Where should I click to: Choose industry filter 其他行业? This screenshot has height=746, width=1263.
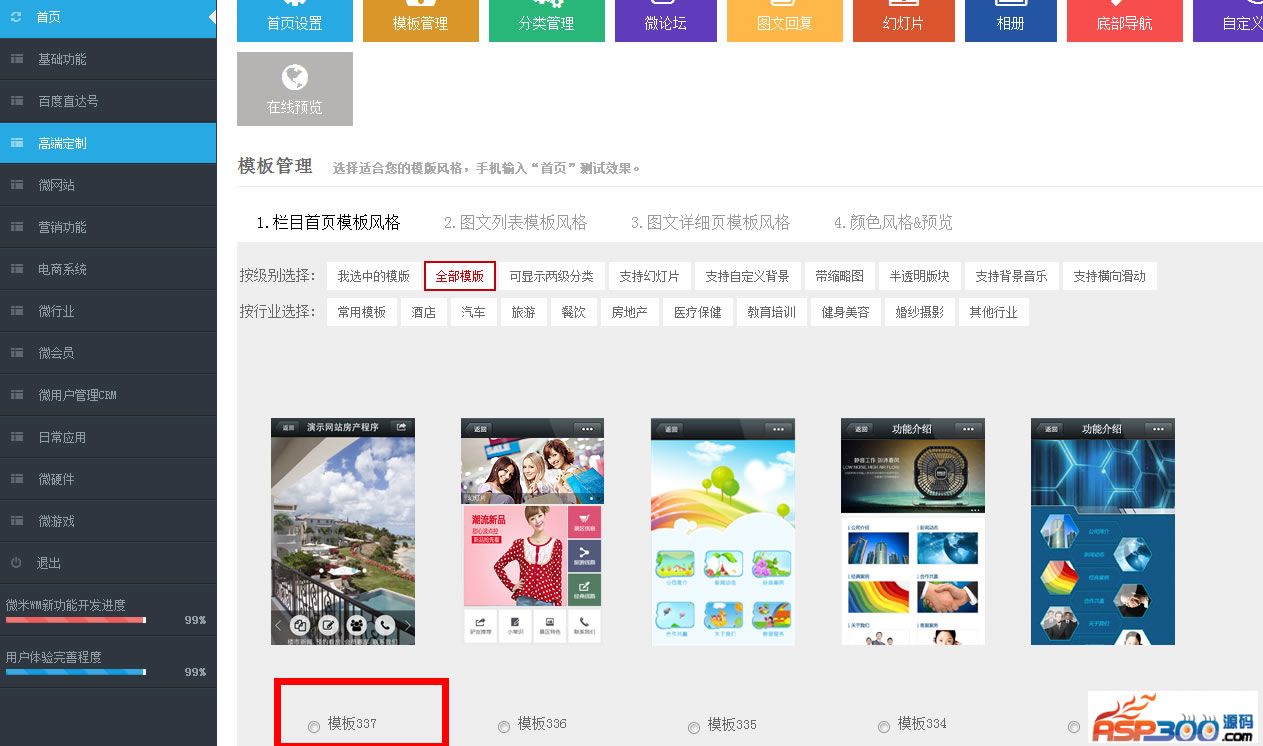(994, 312)
